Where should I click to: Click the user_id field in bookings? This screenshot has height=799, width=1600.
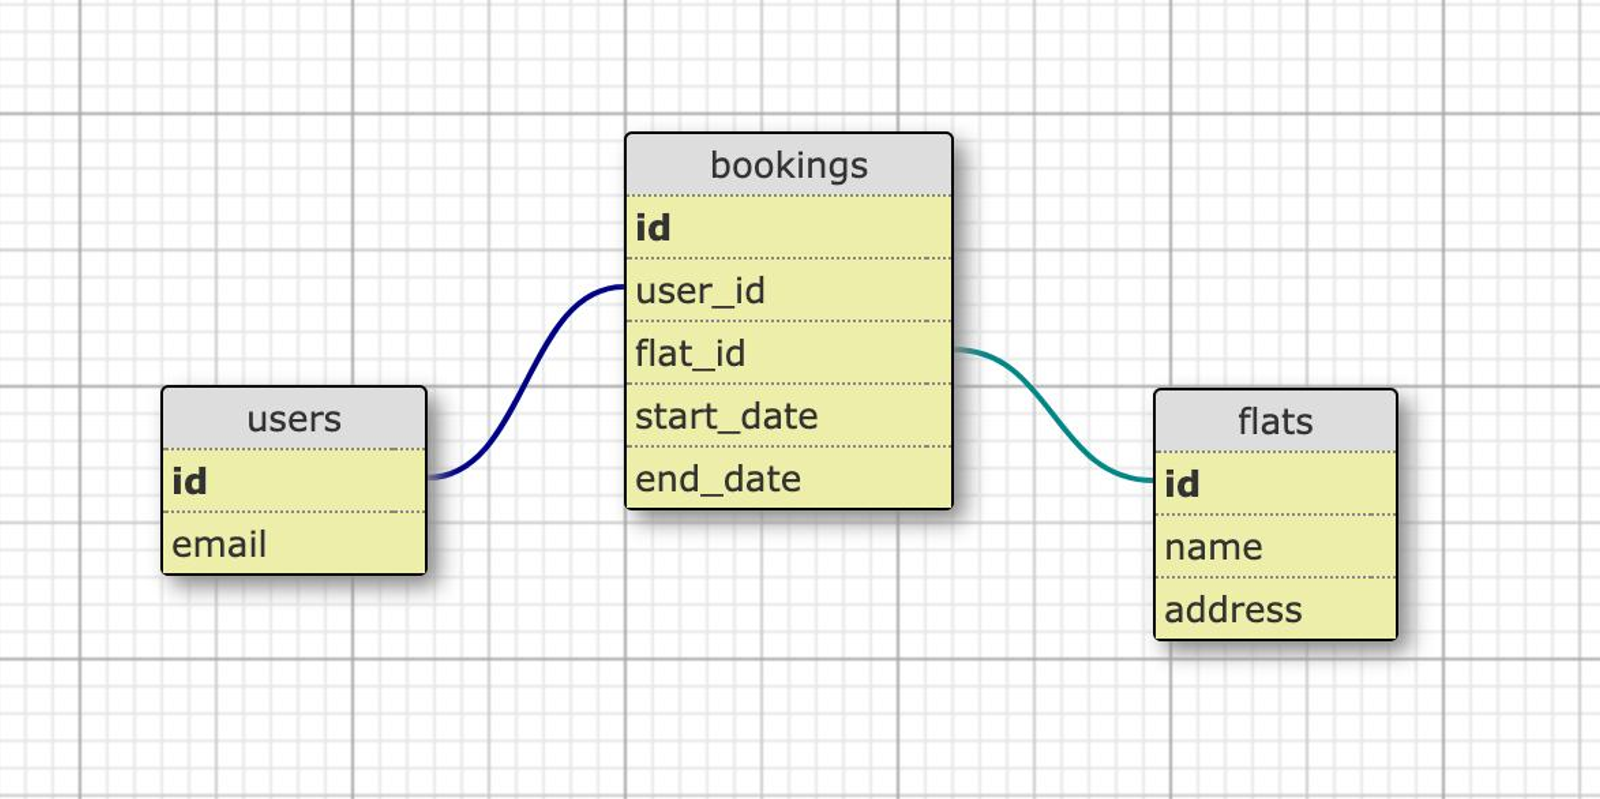click(x=789, y=290)
